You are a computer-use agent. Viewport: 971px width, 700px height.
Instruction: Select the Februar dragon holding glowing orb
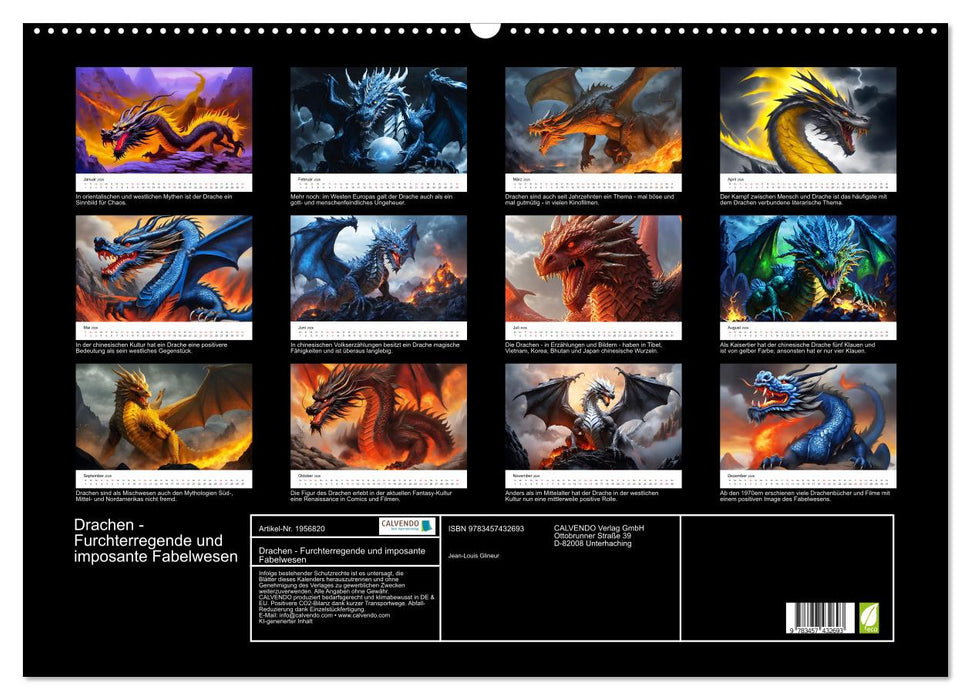[x=378, y=120]
